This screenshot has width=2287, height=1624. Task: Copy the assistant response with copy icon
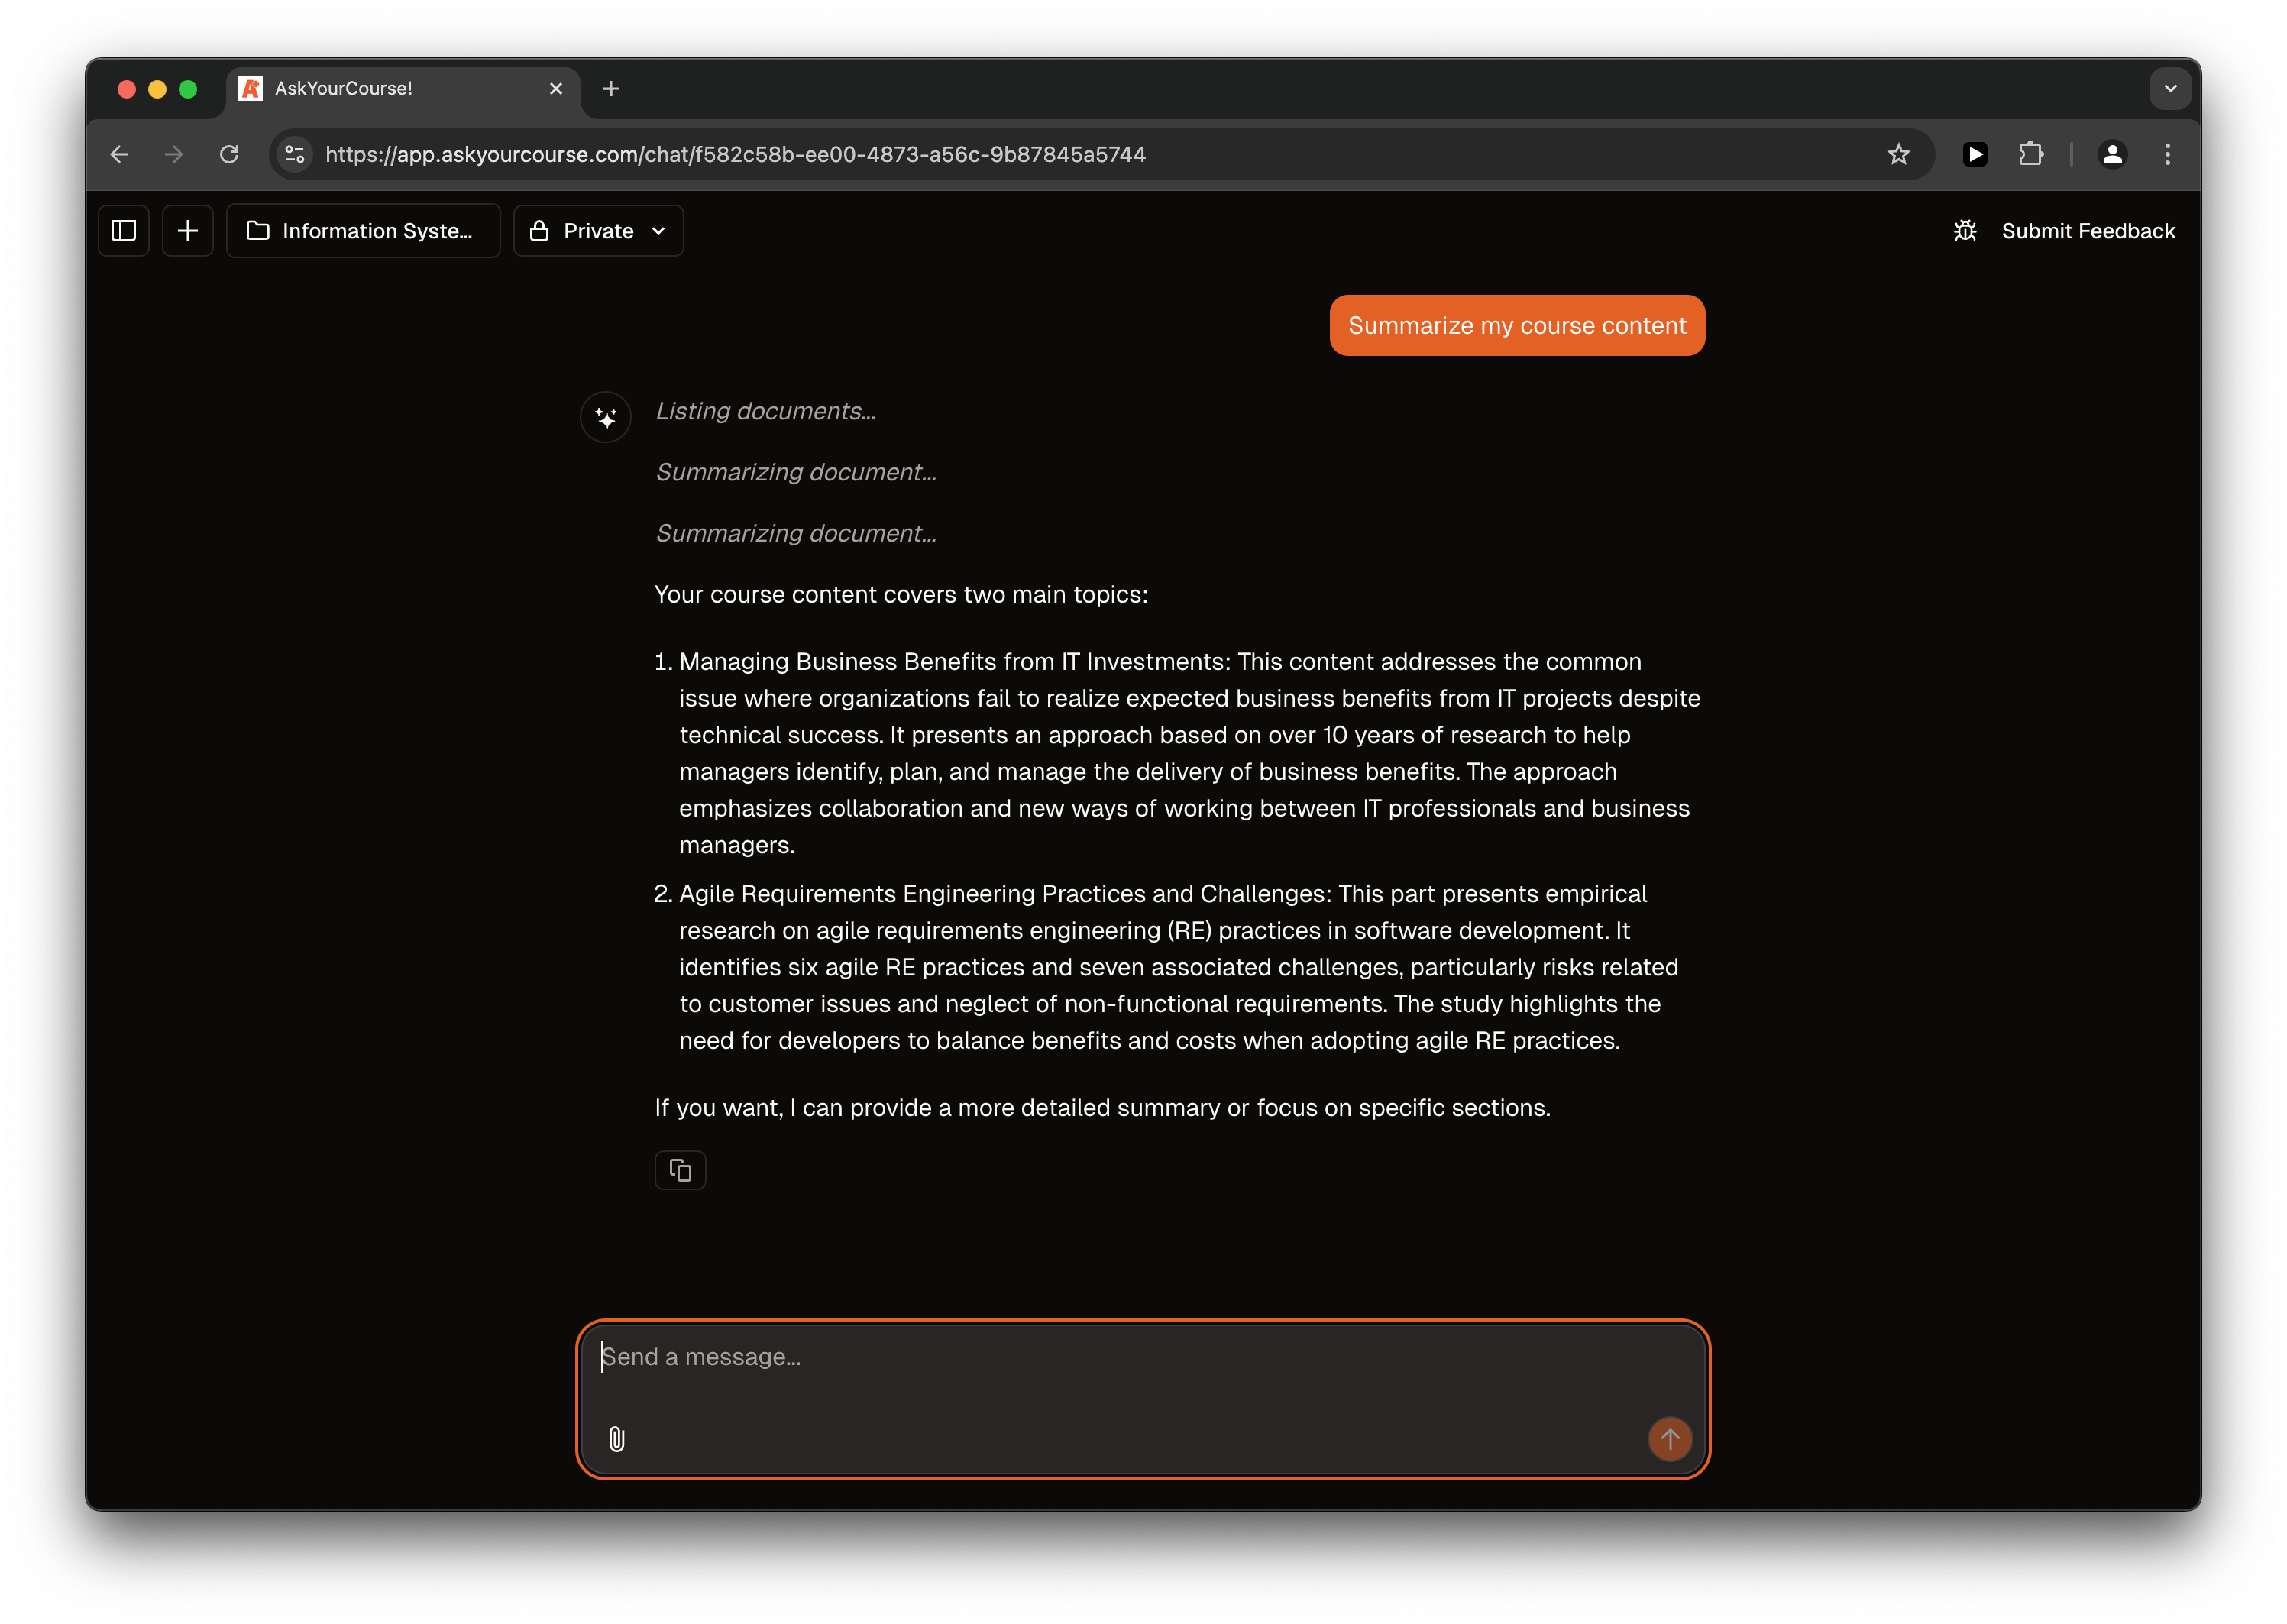tap(680, 1170)
